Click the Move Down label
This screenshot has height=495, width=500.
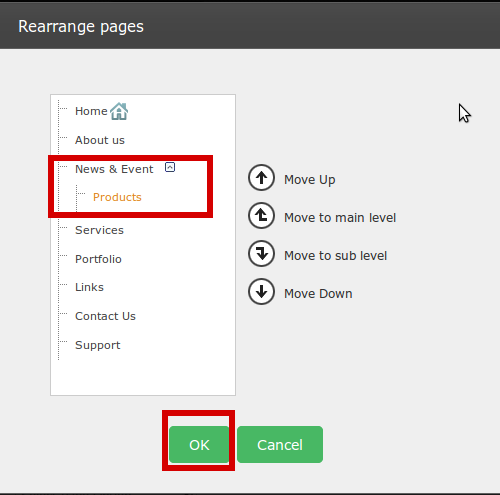[318, 294]
